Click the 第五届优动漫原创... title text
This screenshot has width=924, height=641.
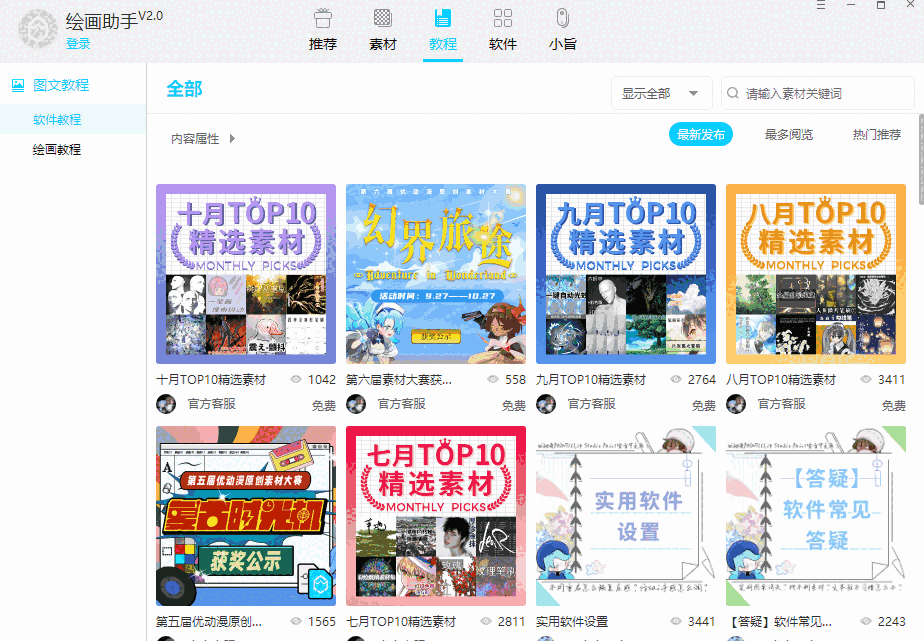point(209,622)
